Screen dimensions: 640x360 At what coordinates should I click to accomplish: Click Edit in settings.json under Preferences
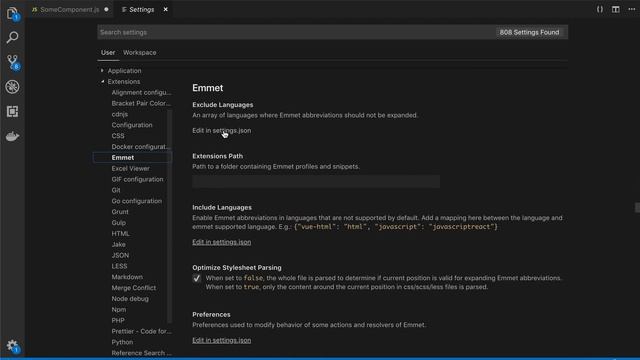pyautogui.click(x=222, y=340)
